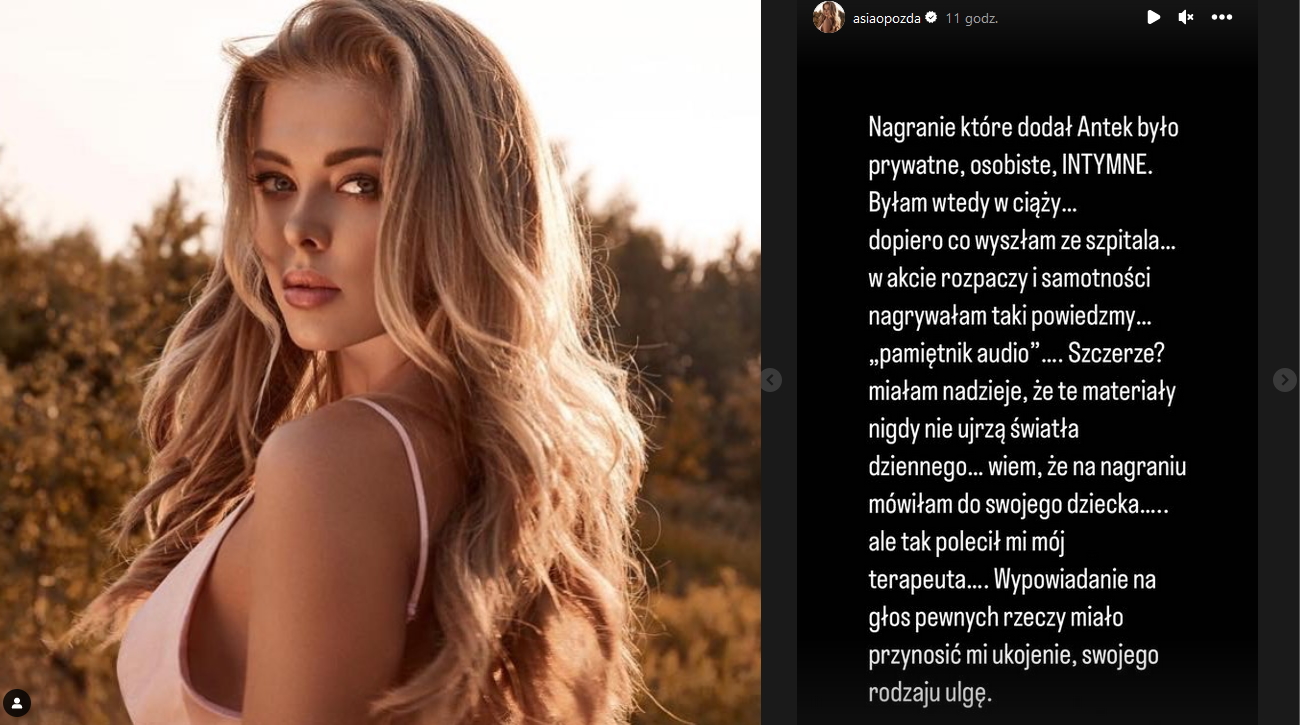Tap the line "dopiero co wyszłam ze szpitala..."
Screen dimensions: 1300x725
1020,241
